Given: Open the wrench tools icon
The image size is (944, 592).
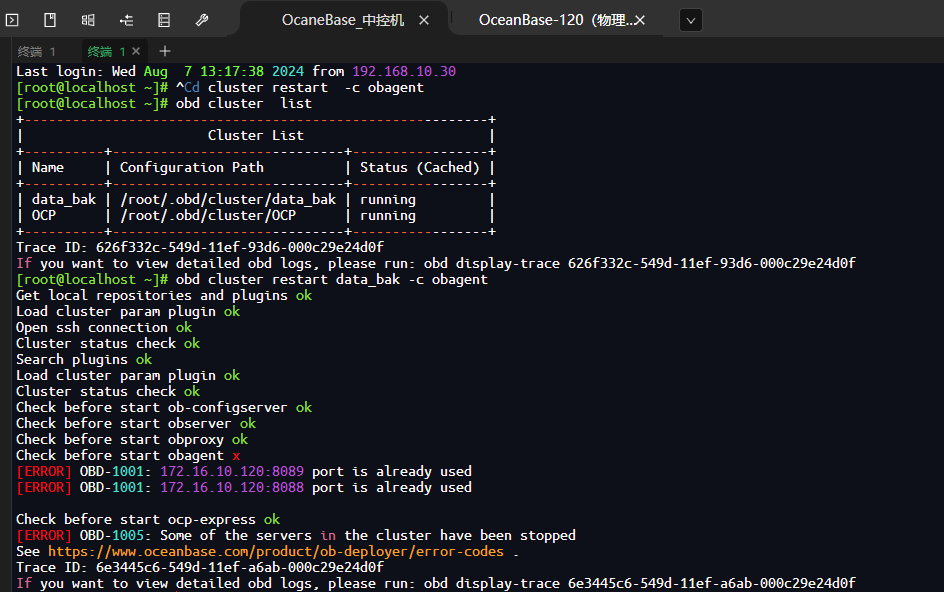Looking at the screenshot, I should pos(202,20).
